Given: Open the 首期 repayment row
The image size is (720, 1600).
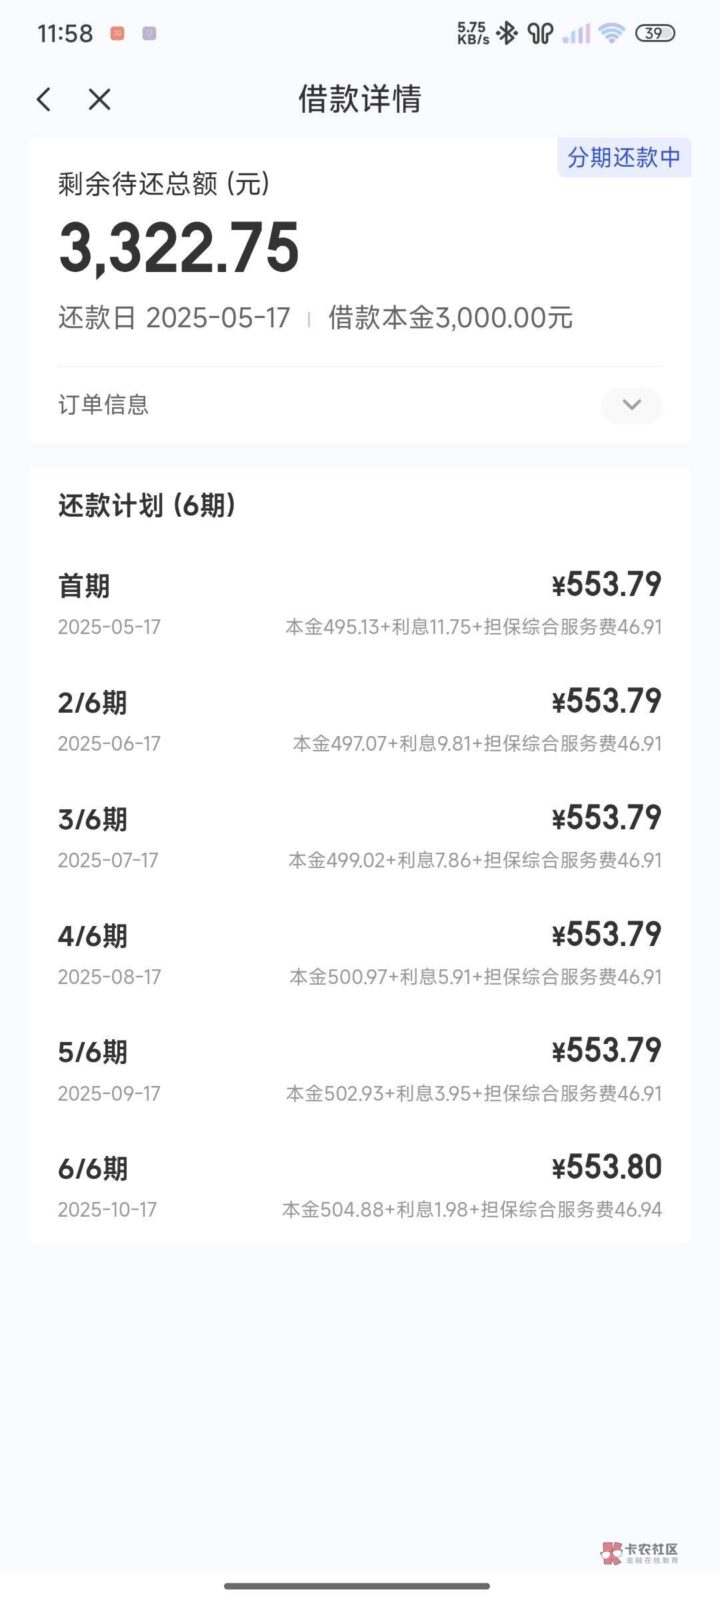Looking at the screenshot, I should (x=359, y=604).
